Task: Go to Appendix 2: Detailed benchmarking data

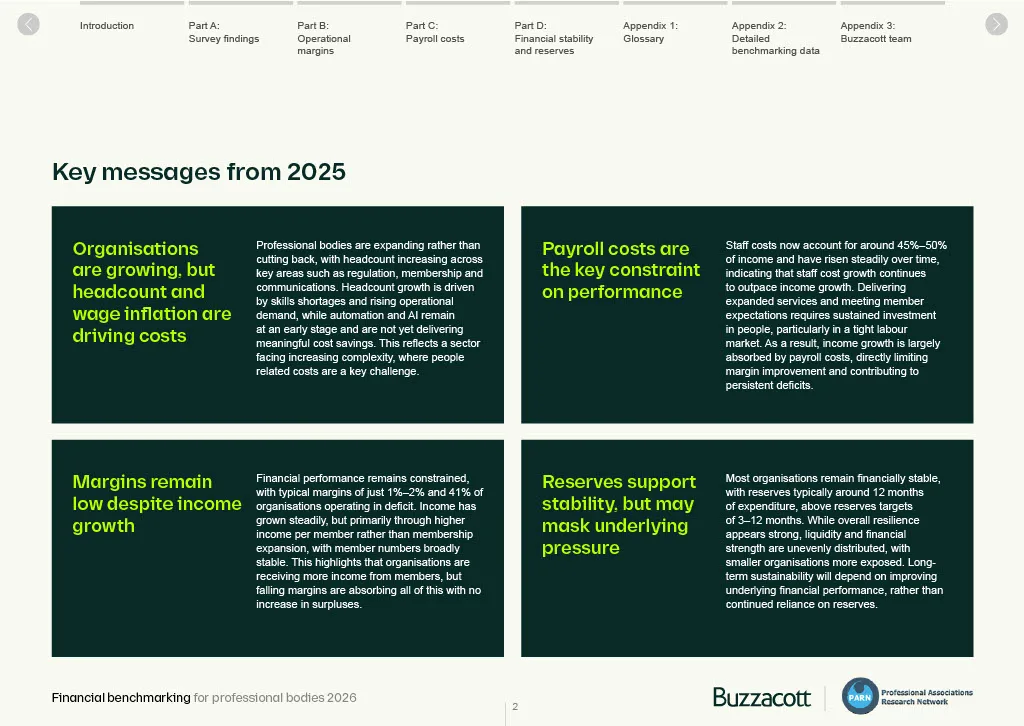Action: pyautogui.click(x=775, y=38)
